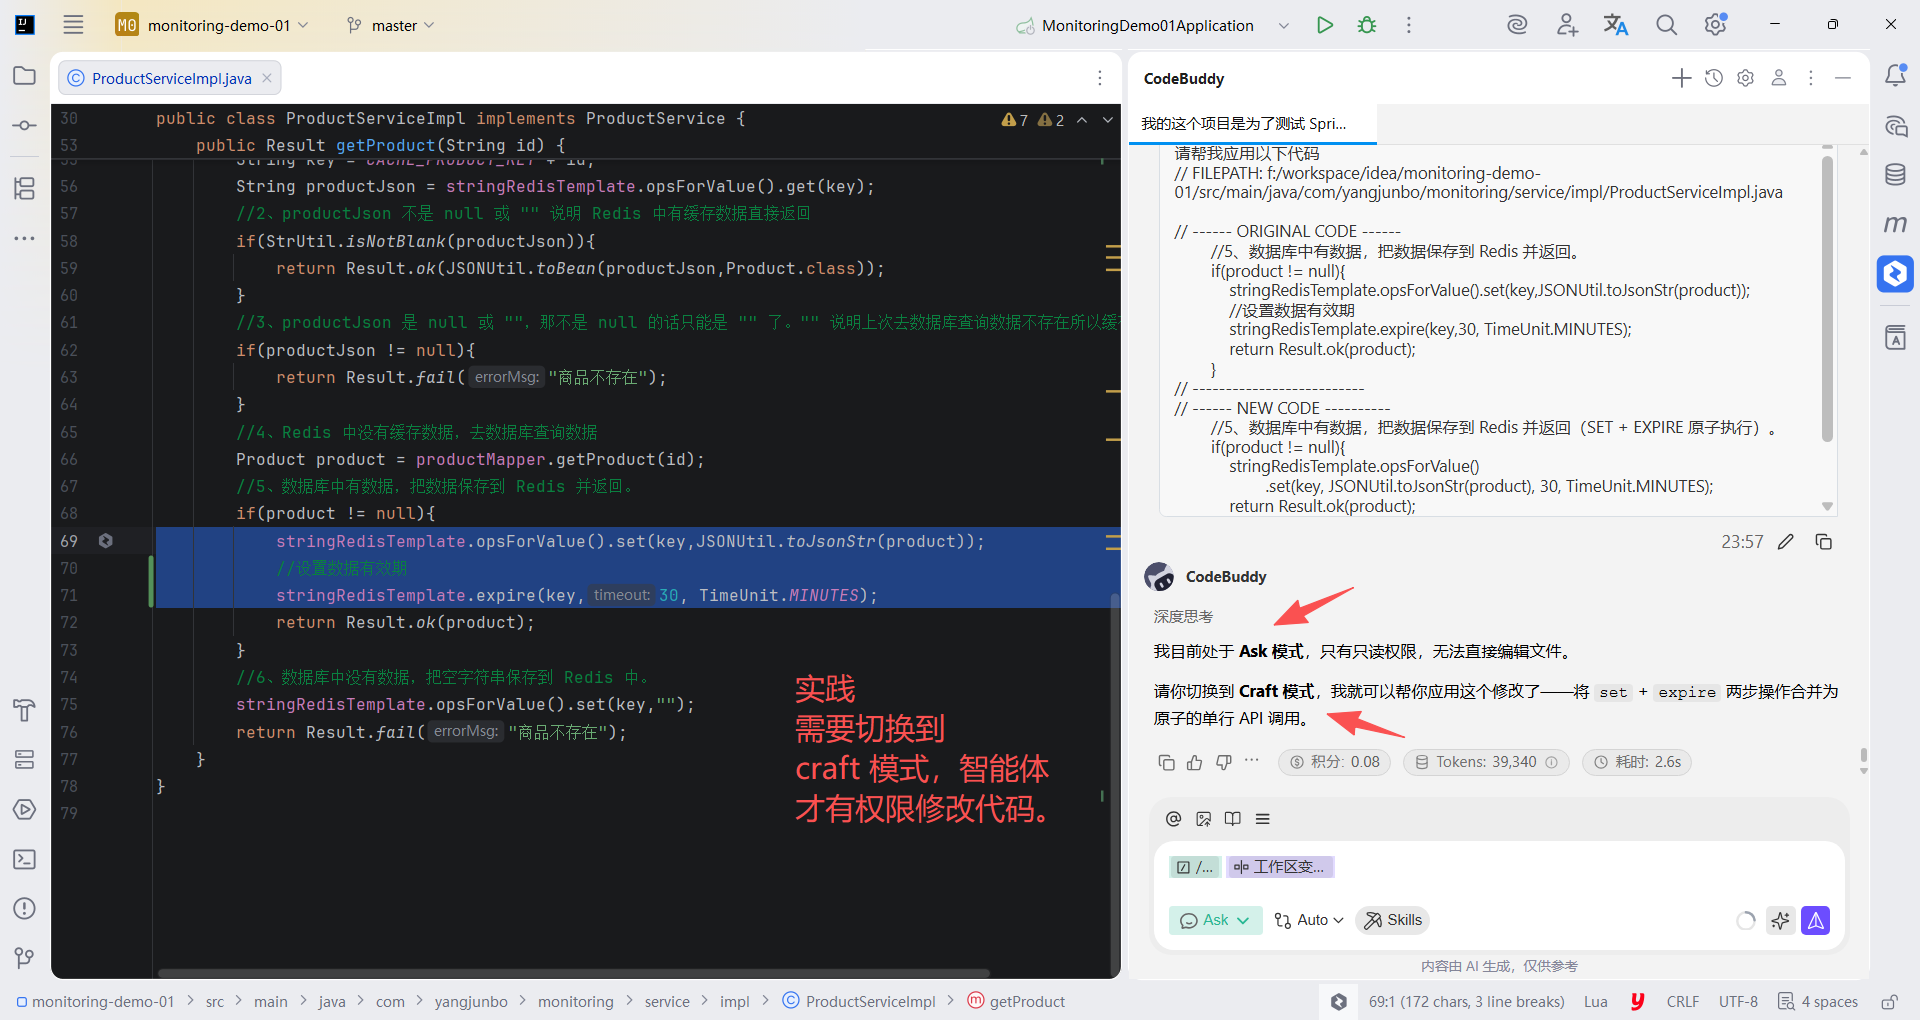Expand the deep thinking section
This screenshot has width=1920, height=1020.
tap(1183, 617)
